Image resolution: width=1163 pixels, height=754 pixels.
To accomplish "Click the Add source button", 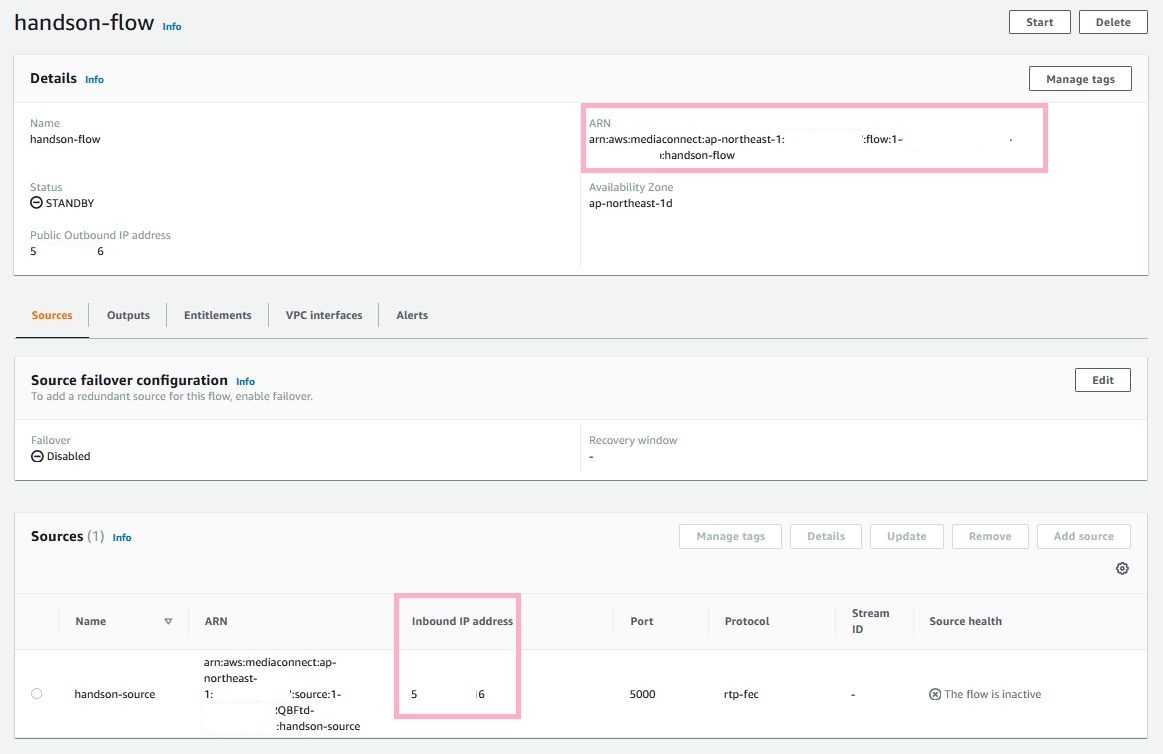I will 1083,536.
